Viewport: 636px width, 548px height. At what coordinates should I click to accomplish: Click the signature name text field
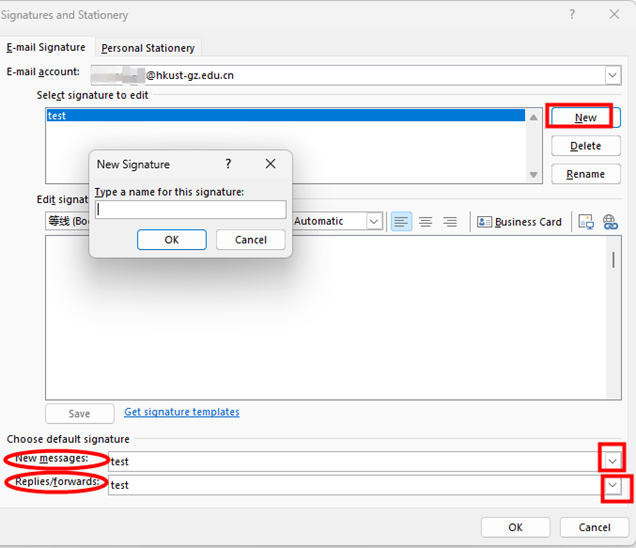[190, 210]
